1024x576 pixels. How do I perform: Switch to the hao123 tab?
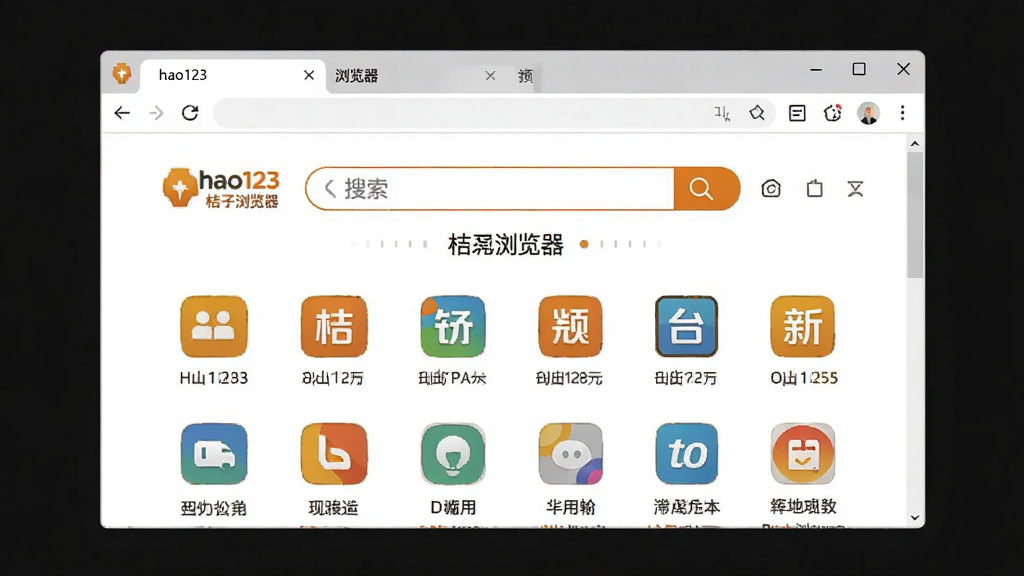[x=232, y=76]
